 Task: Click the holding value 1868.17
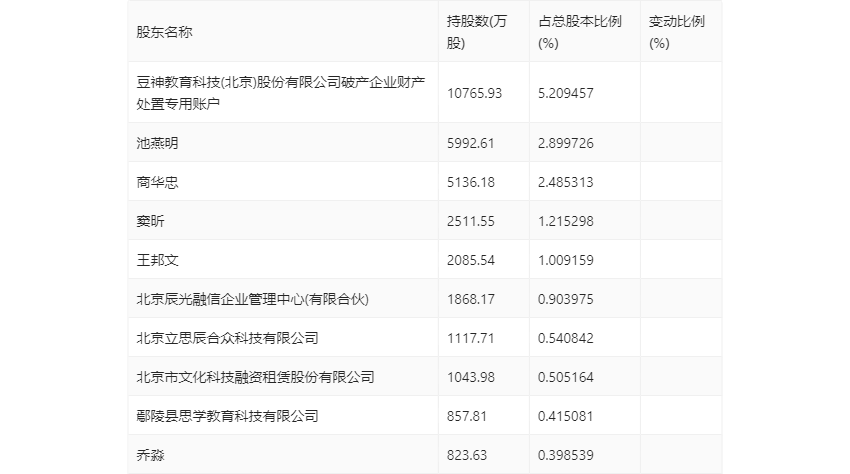471,299
